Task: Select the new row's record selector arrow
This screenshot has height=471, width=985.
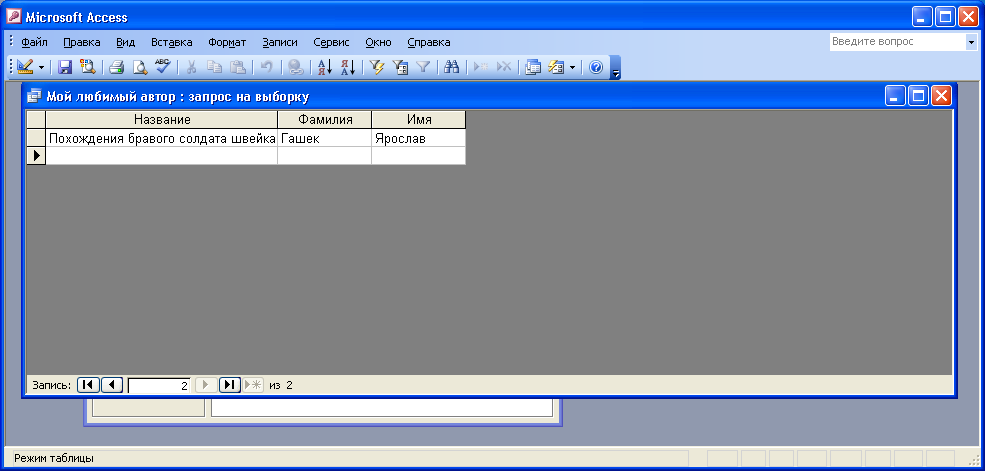Action: (36, 156)
